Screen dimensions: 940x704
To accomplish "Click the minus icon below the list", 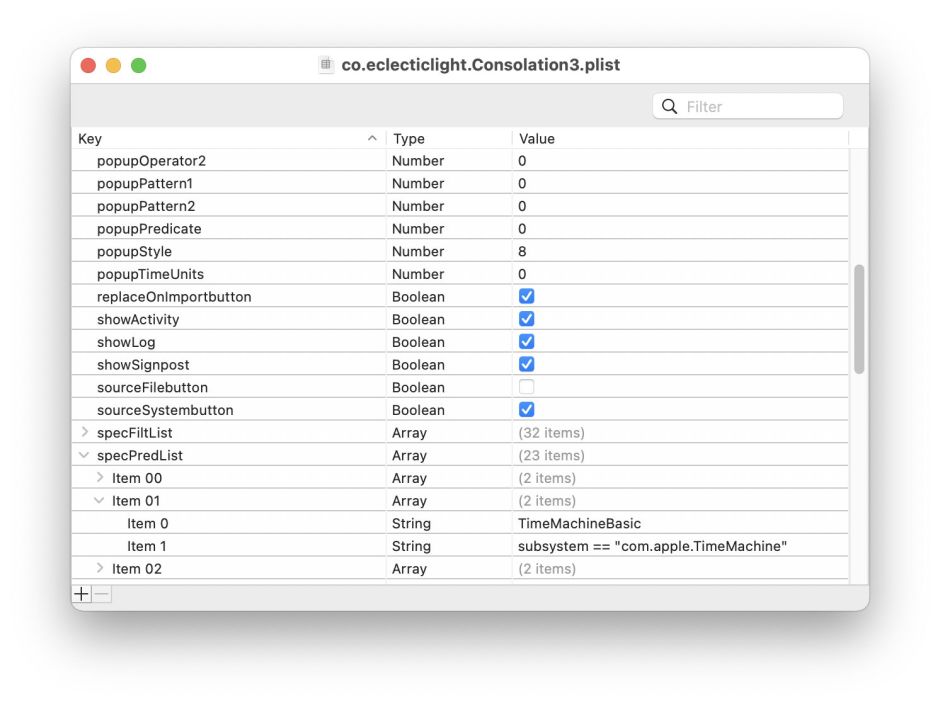I will coord(100,593).
